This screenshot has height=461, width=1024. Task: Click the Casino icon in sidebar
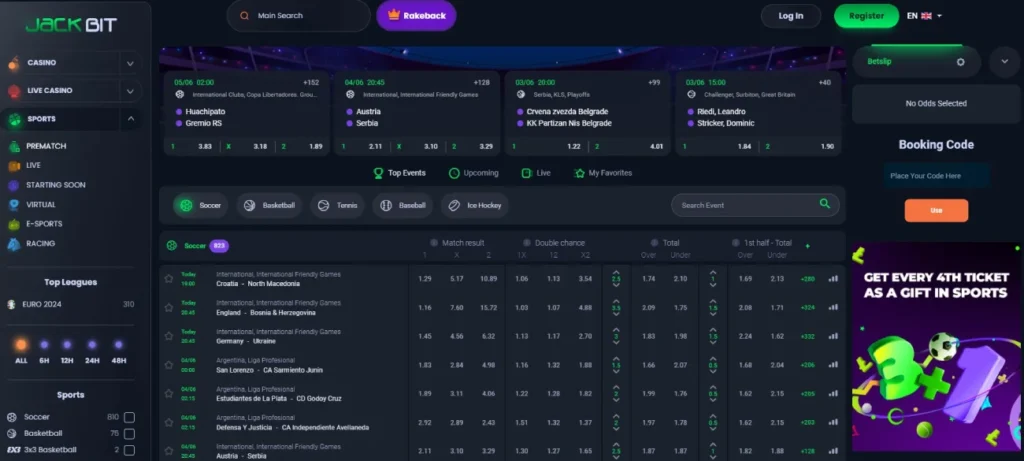14,63
